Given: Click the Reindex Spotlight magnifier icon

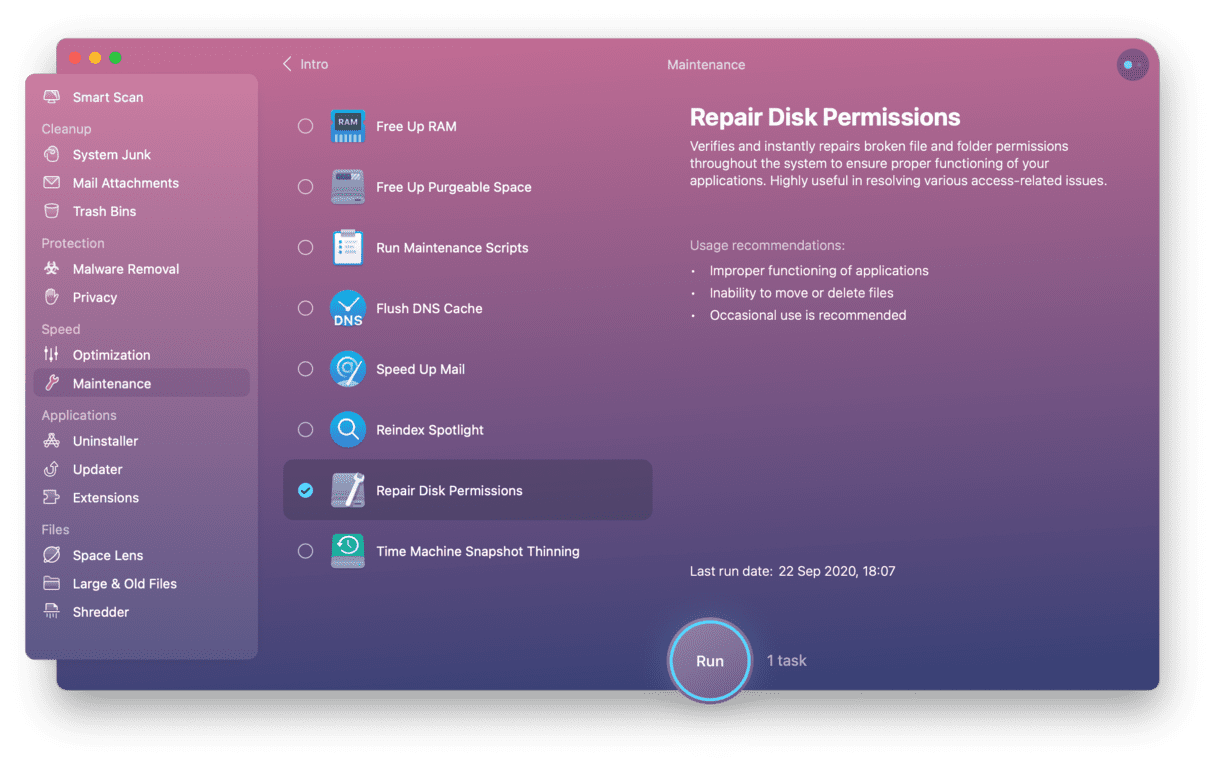Looking at the screenshot, I should pos(348,430).
